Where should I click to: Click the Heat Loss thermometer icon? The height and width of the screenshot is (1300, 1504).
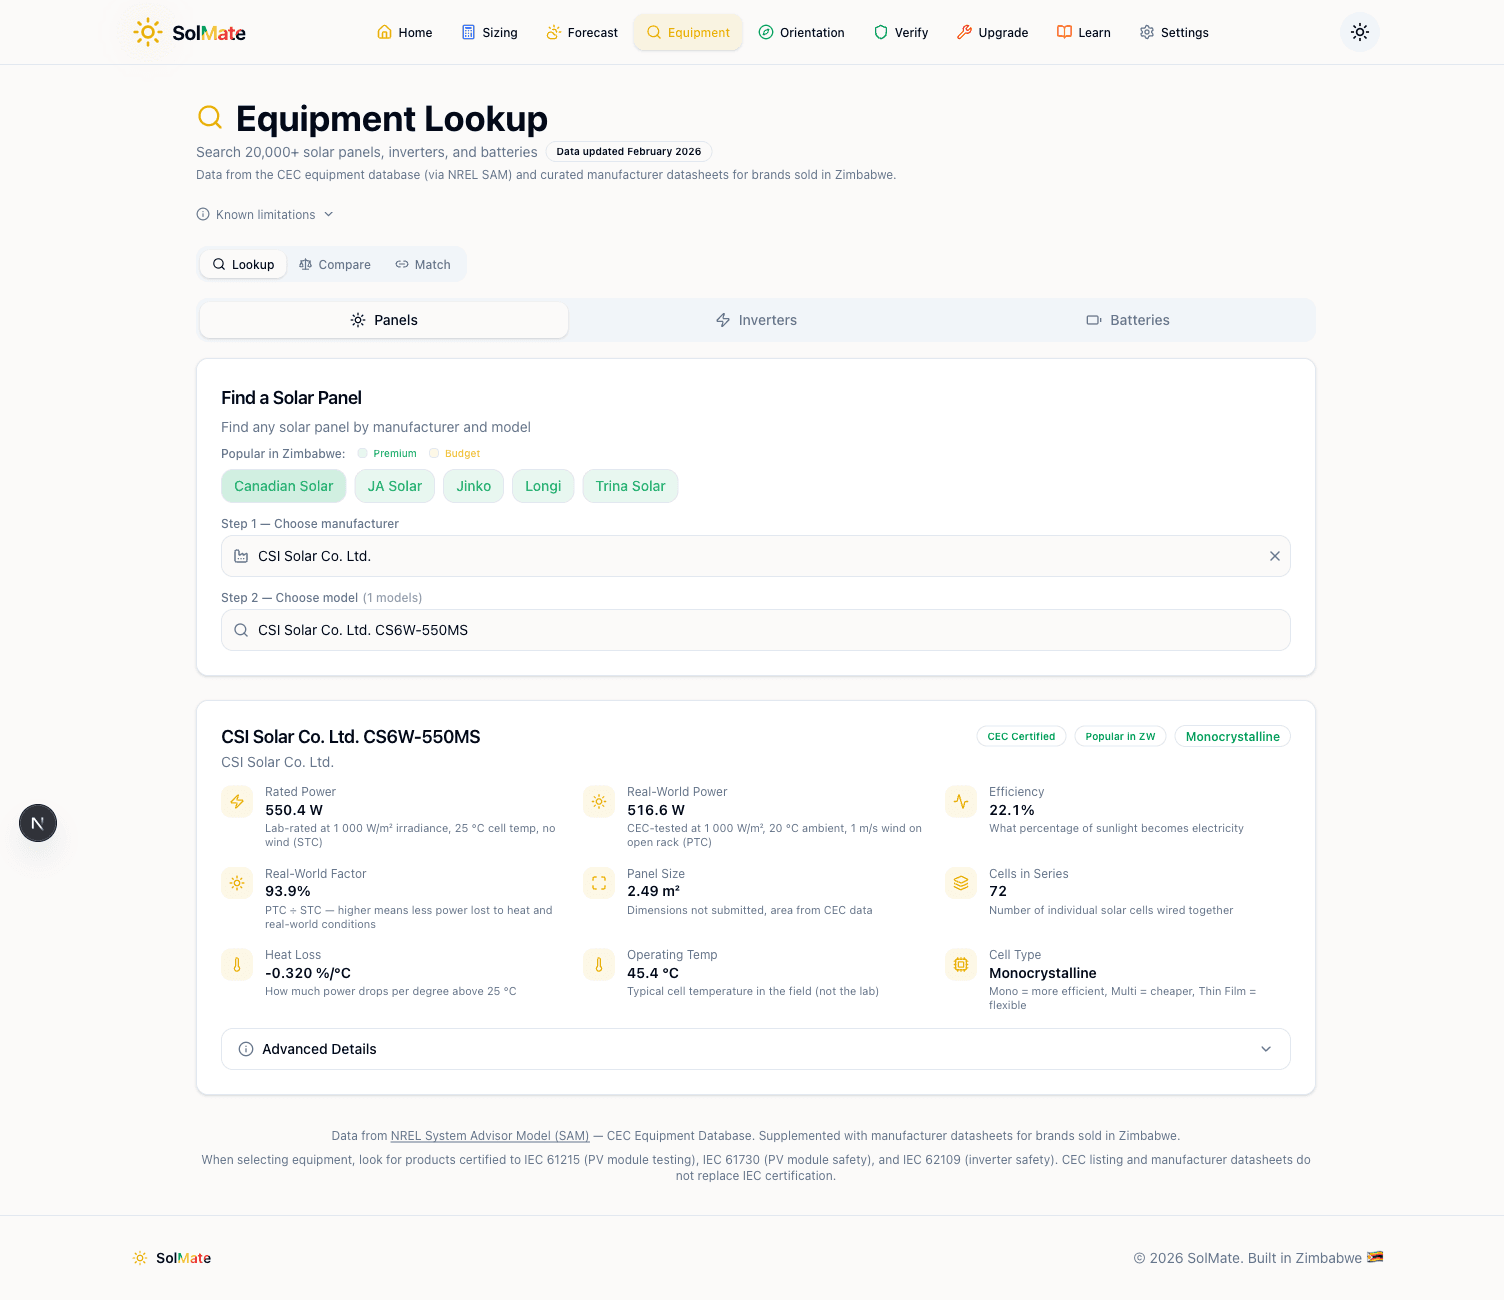coord(237,965)
